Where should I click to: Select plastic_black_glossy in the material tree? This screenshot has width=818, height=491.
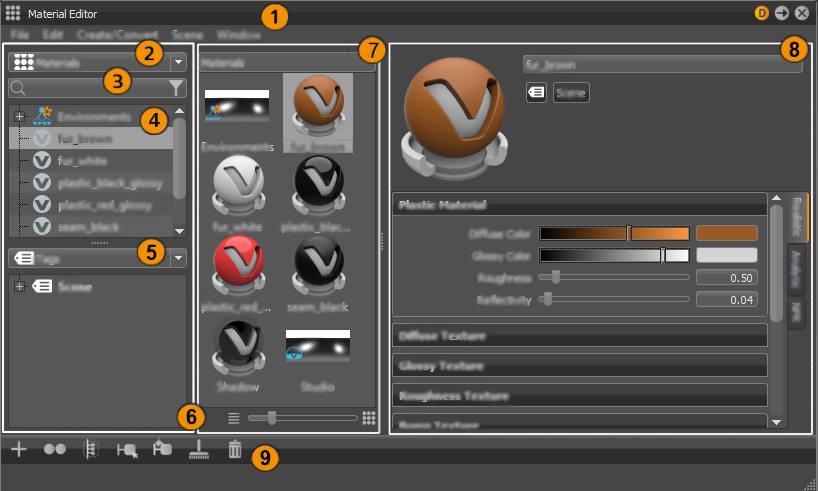tap(91, 183)
